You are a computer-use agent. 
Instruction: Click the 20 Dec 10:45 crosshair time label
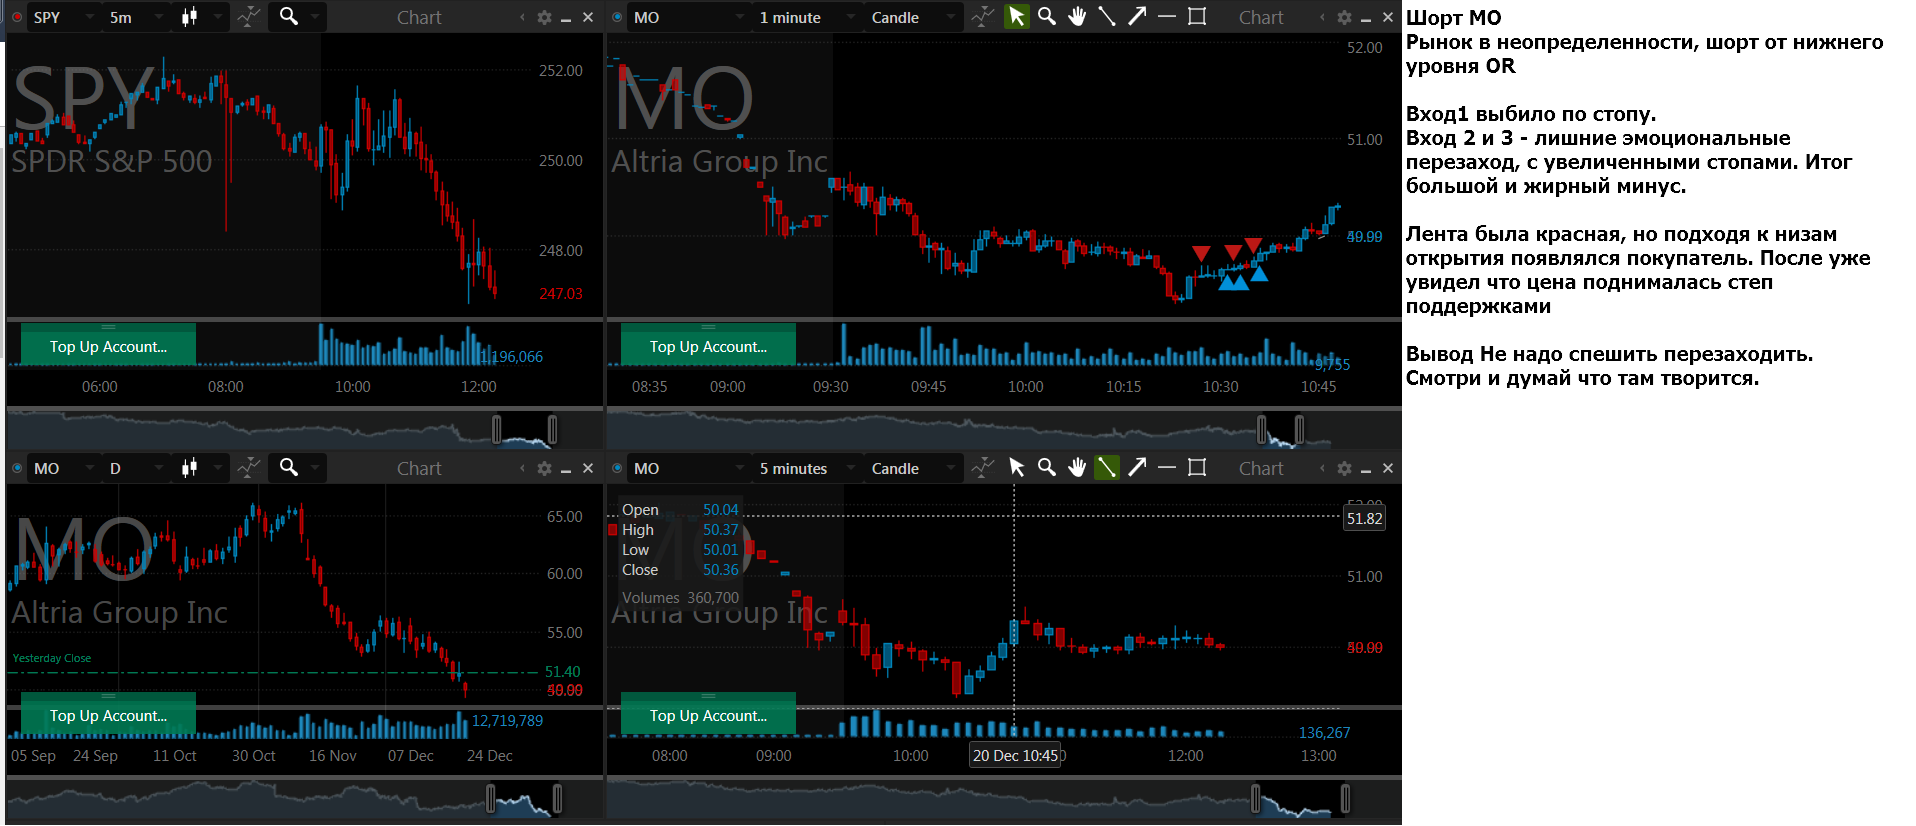(x=1015, y=755)
